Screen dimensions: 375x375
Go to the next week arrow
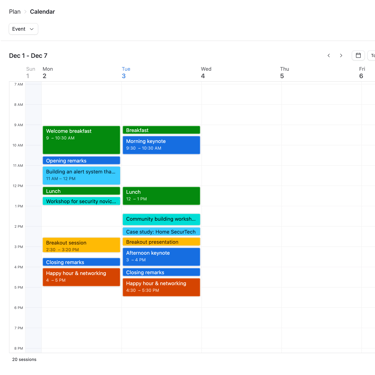point(341,56)
